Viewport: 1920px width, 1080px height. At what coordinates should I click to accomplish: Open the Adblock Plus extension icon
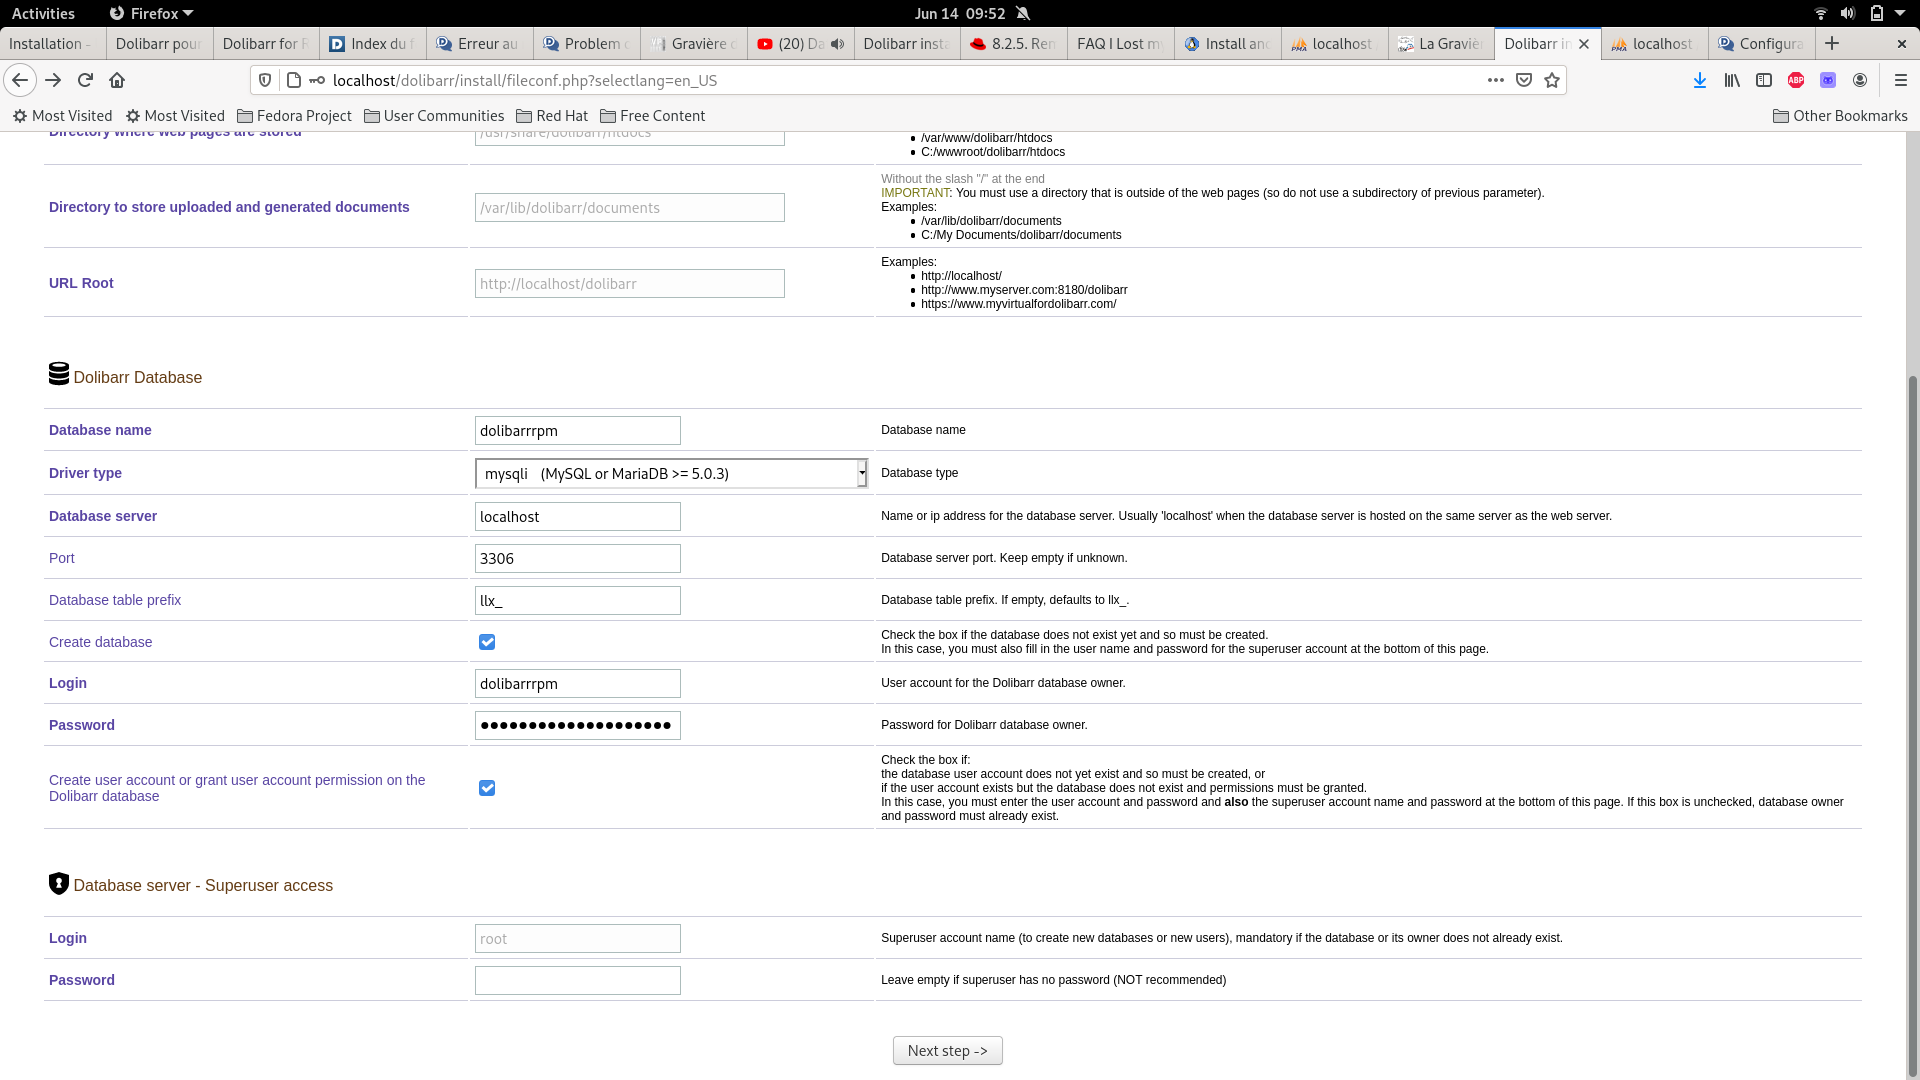point(1796,80)
